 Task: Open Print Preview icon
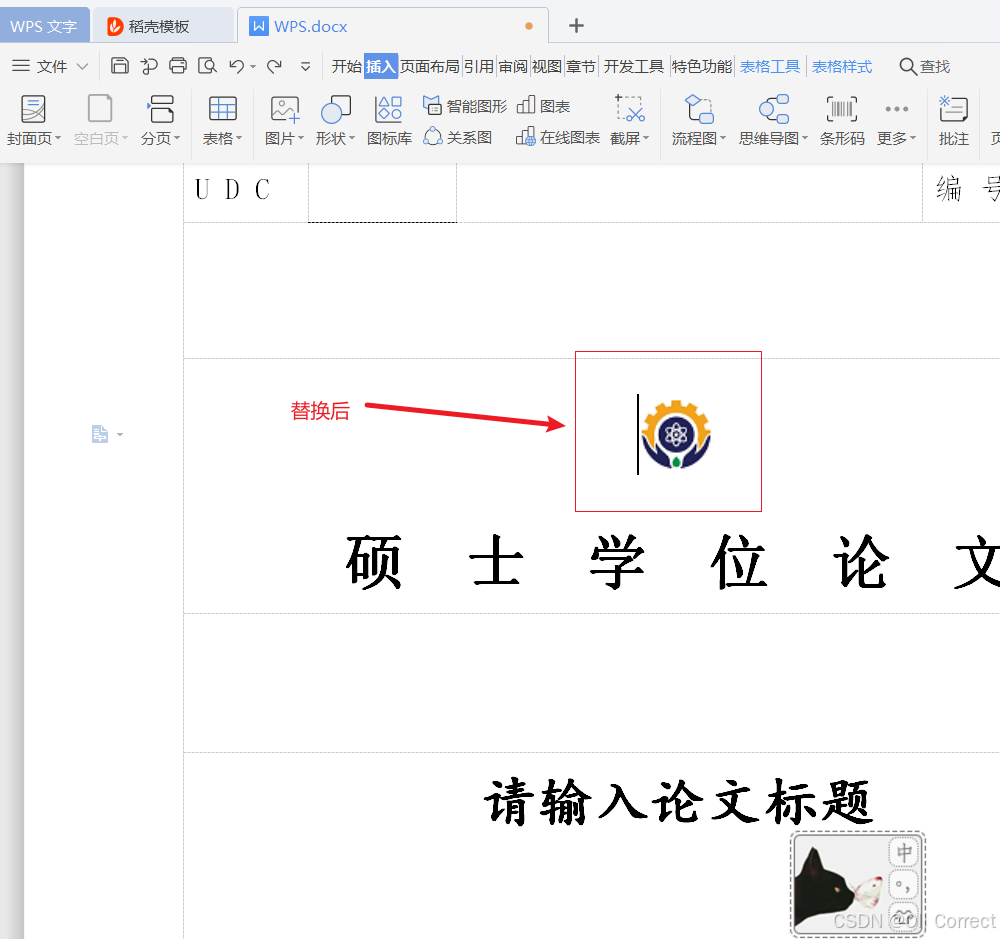coord(207,66)
